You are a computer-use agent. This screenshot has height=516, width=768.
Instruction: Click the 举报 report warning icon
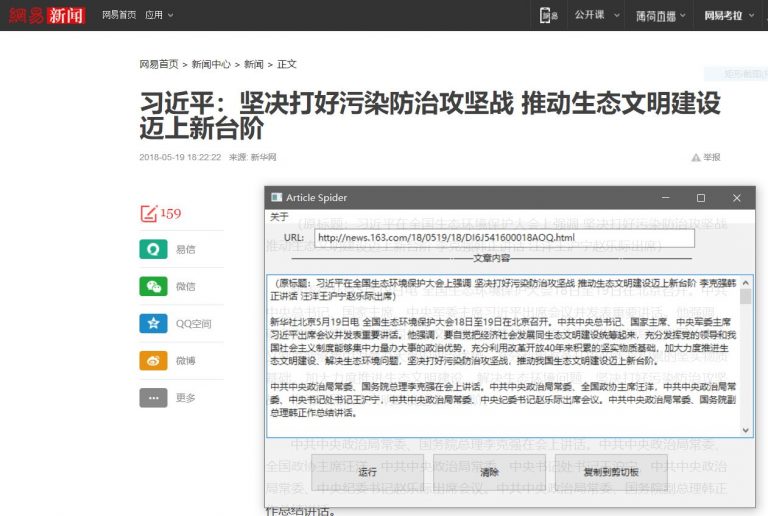coord(697,157)
